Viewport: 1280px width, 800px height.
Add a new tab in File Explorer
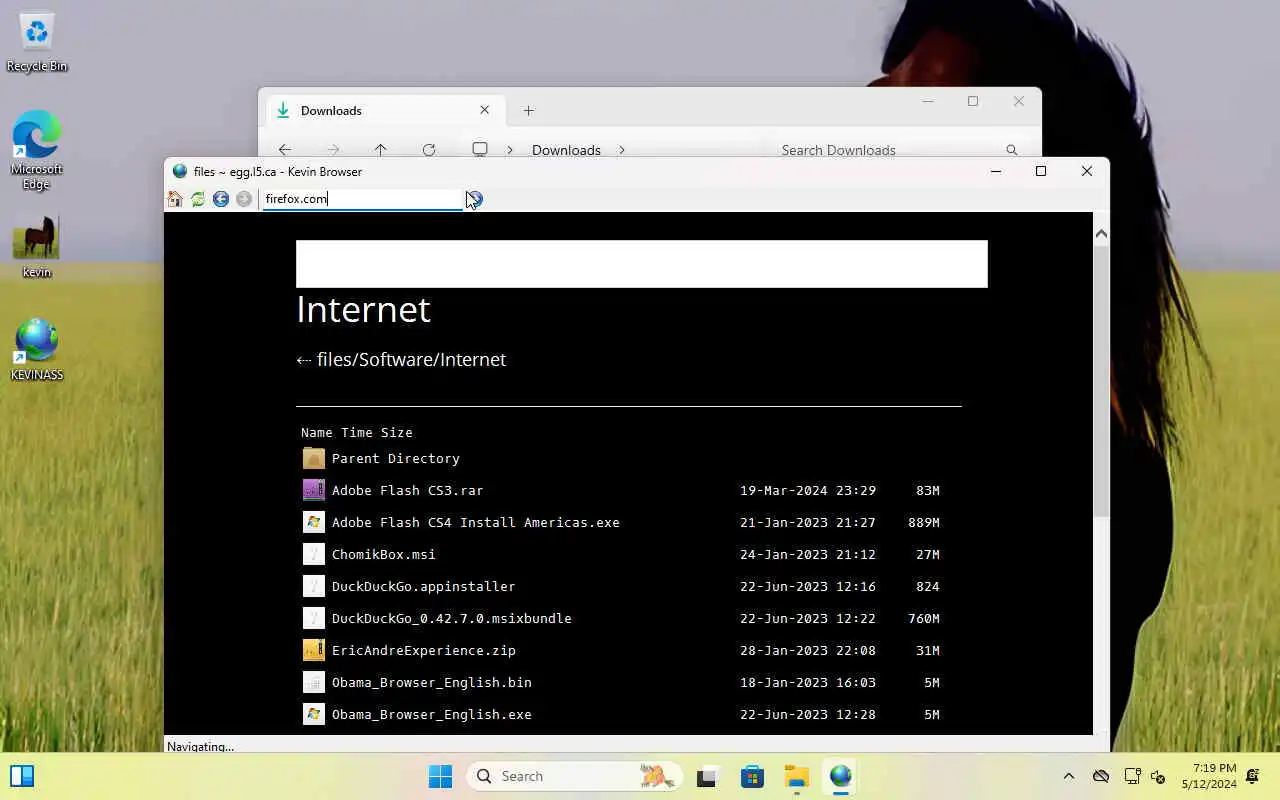(x=529, y=111)
